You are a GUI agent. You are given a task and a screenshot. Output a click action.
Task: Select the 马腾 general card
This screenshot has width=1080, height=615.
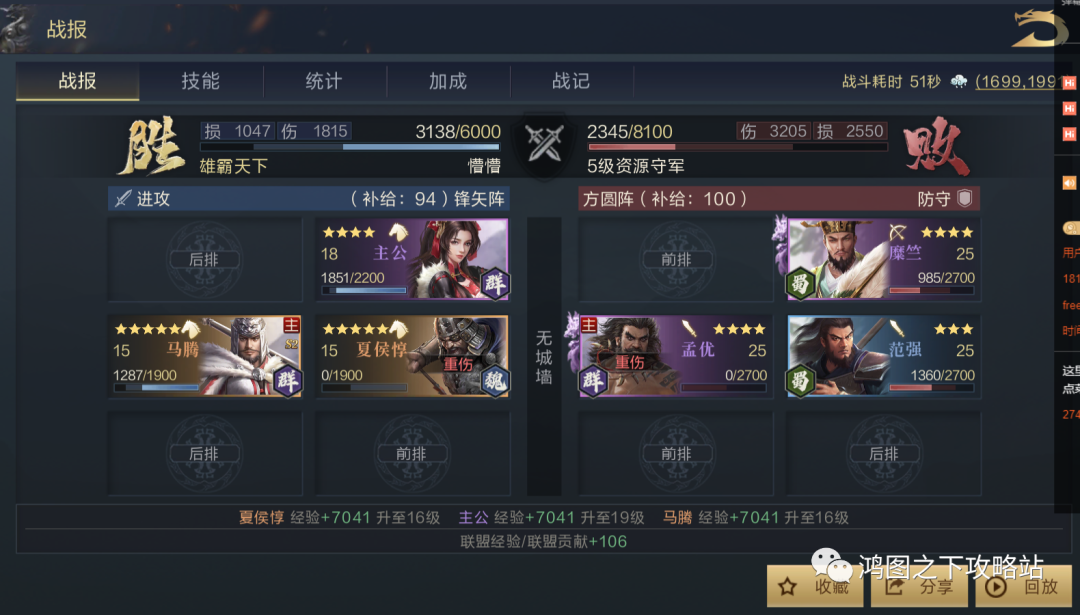(205, 356)
